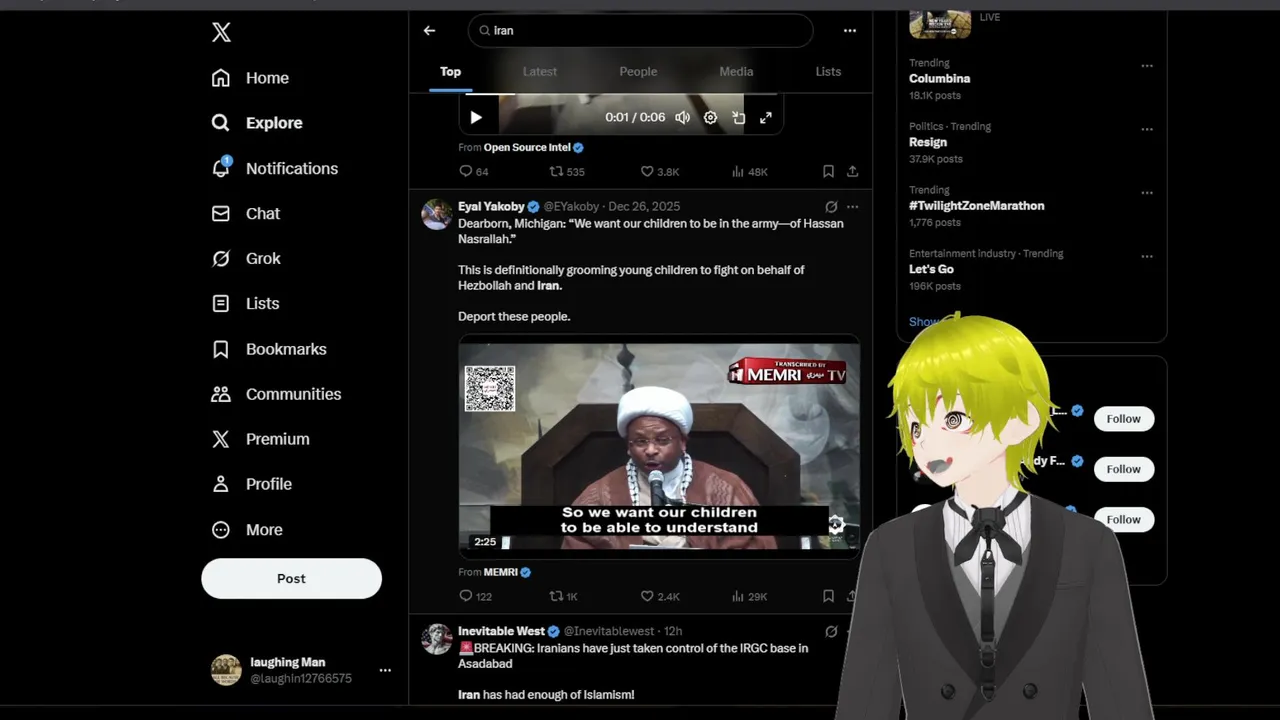Viewport: 1280px width, 720px height.
Task: Go back with the left arrow
Action: tap(429, 31)
